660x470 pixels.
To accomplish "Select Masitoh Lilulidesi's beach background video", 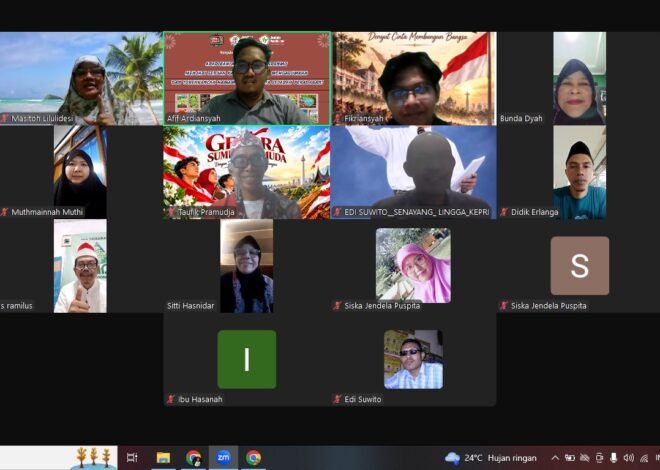I will click(x=81, y=78).
